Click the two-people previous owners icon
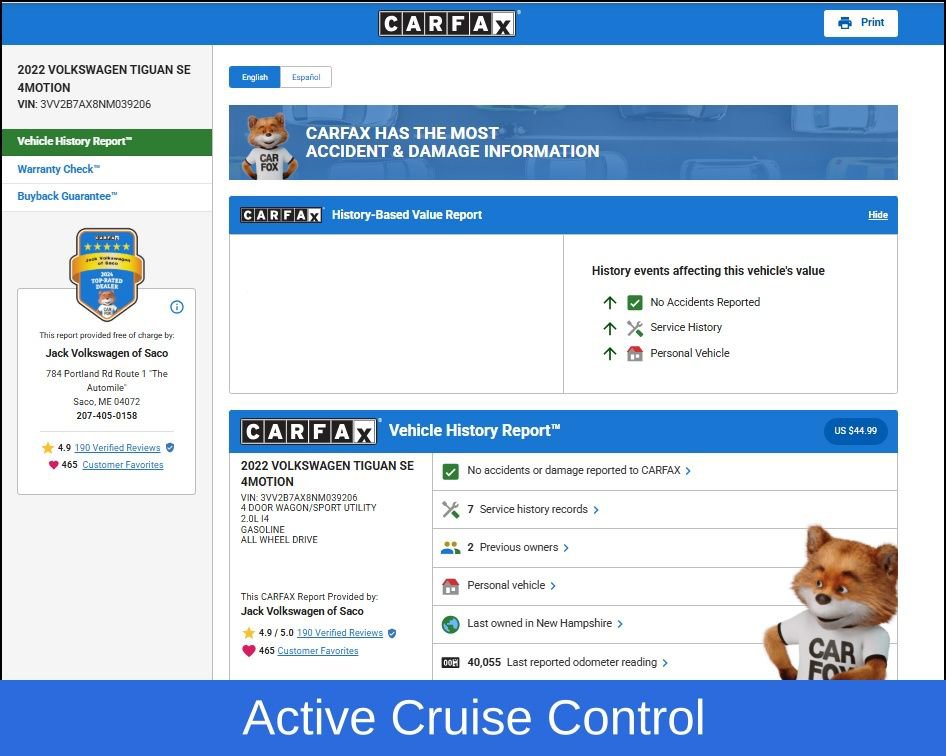 [x=450, y=548]
